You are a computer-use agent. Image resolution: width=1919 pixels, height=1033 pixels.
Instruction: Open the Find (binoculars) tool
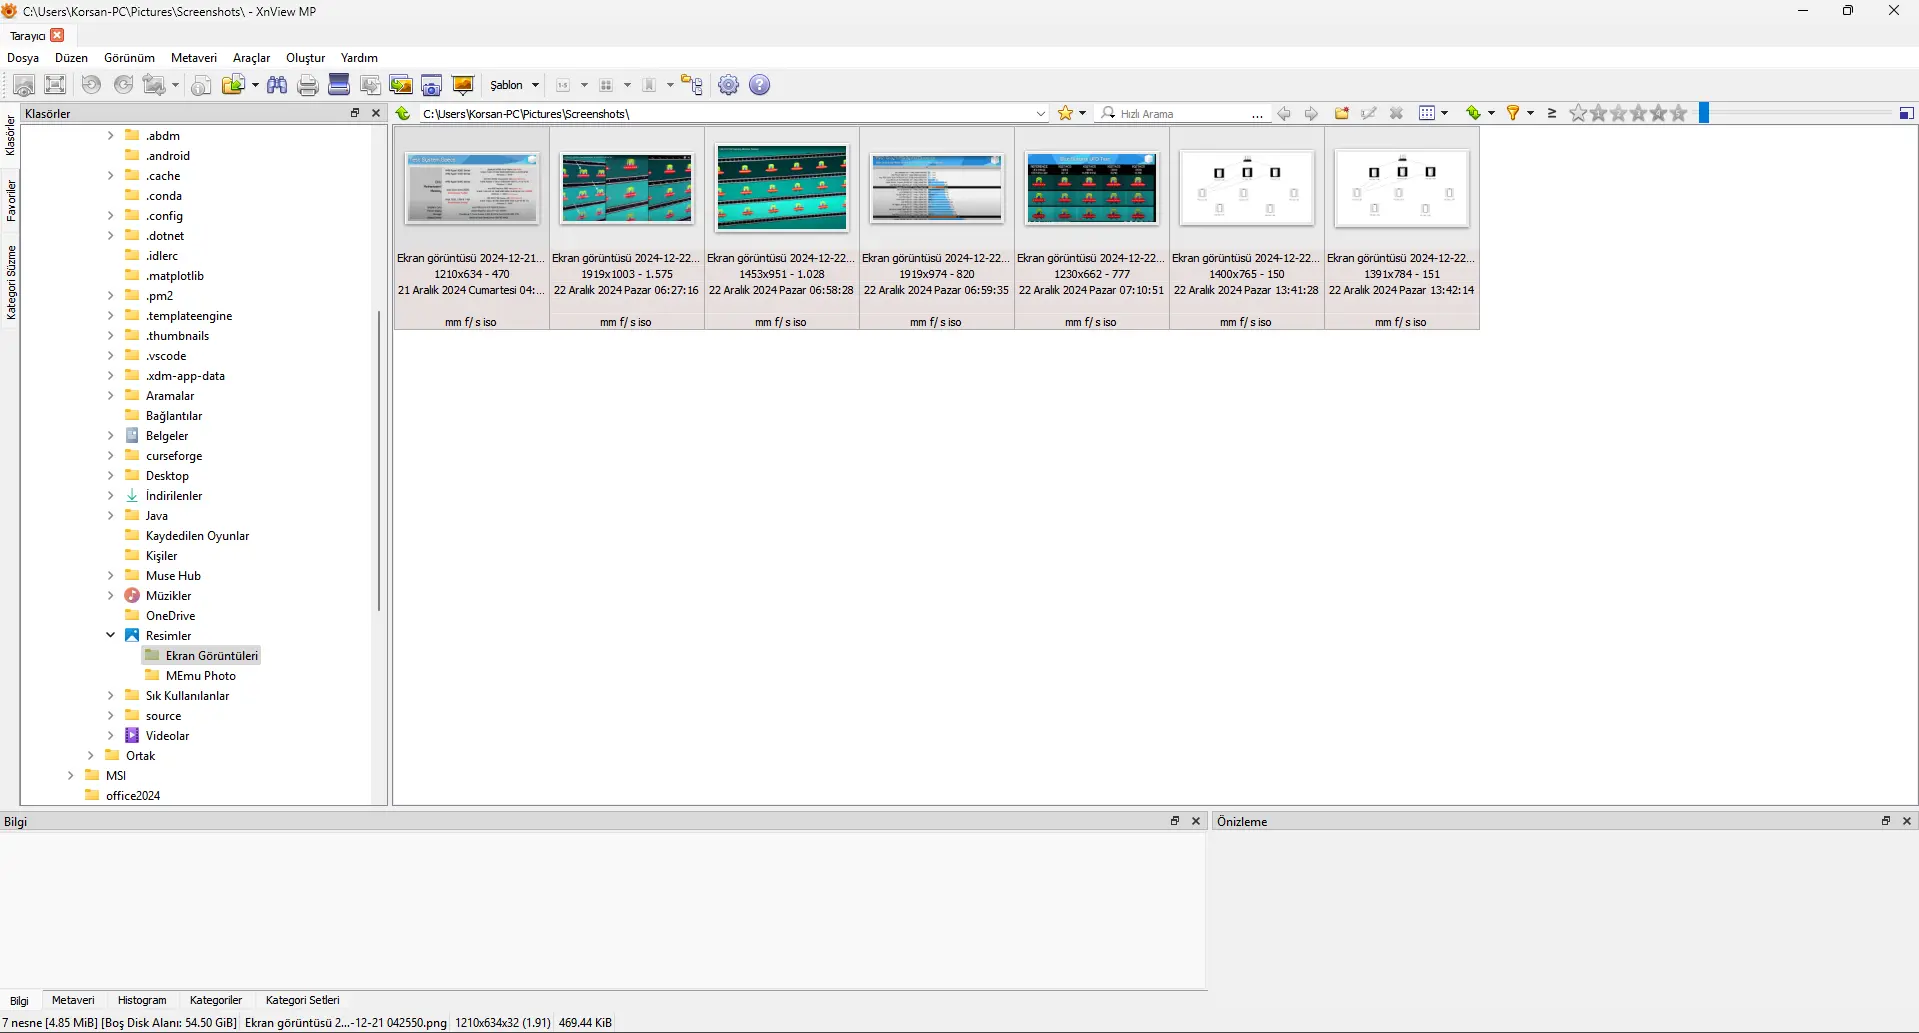[277, 85]
